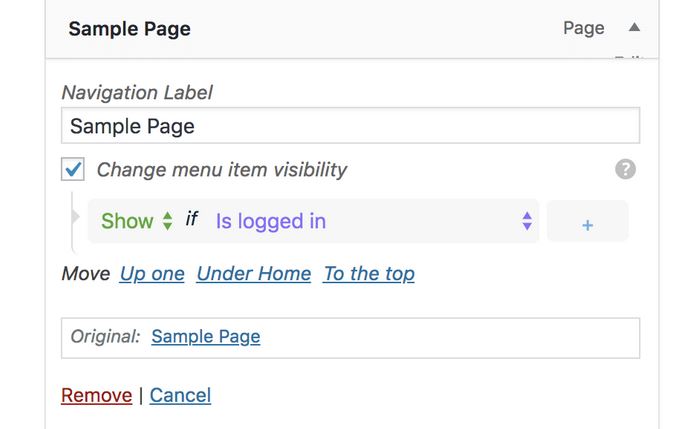Click the Page type label in header
The height and width of the screenshot is (429, 677).
coord(584,28)
